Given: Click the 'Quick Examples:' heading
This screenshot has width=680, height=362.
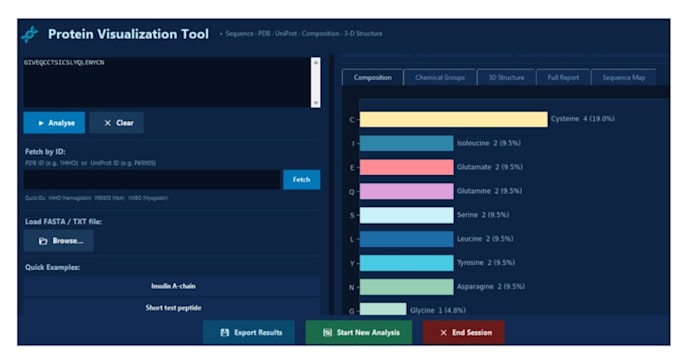Looking at the screenshot, I should pos(52,267).
